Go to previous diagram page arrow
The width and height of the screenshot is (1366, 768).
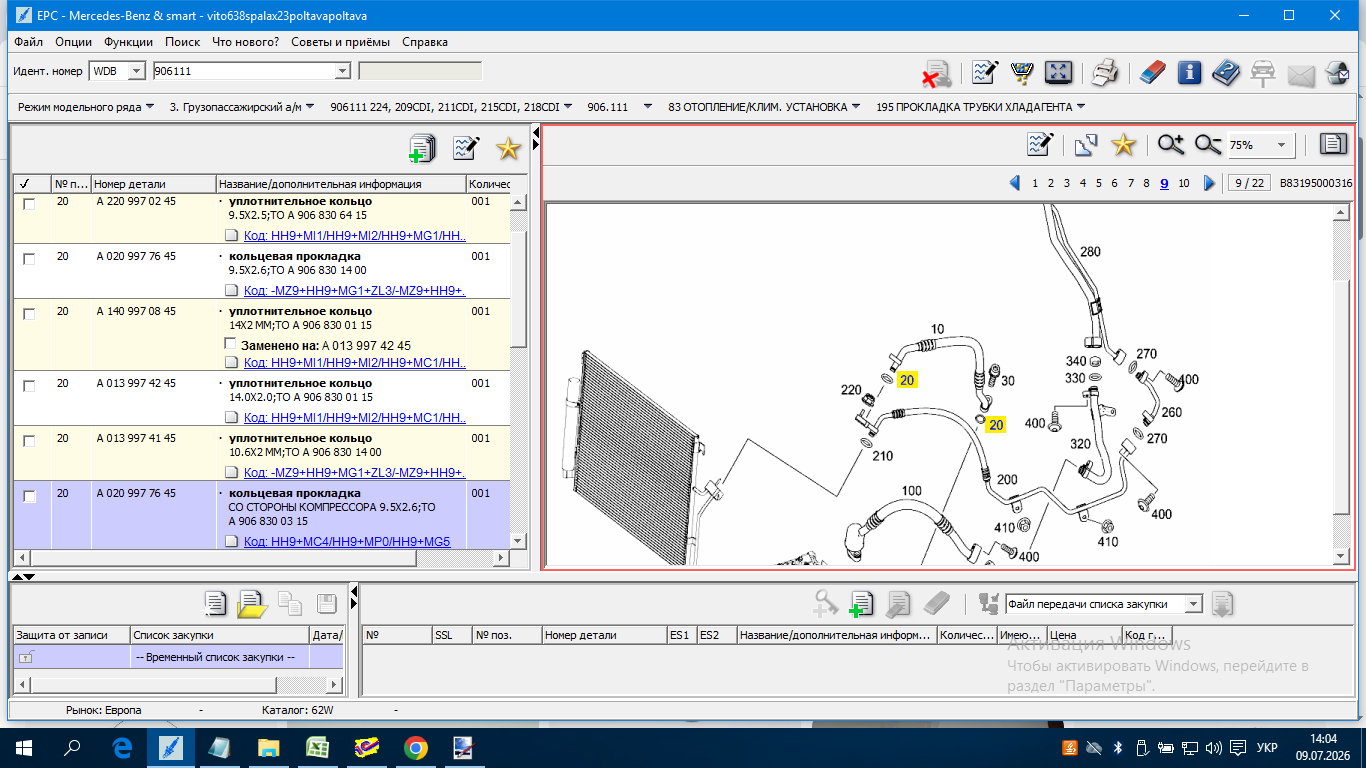(x=1014, y=183)
